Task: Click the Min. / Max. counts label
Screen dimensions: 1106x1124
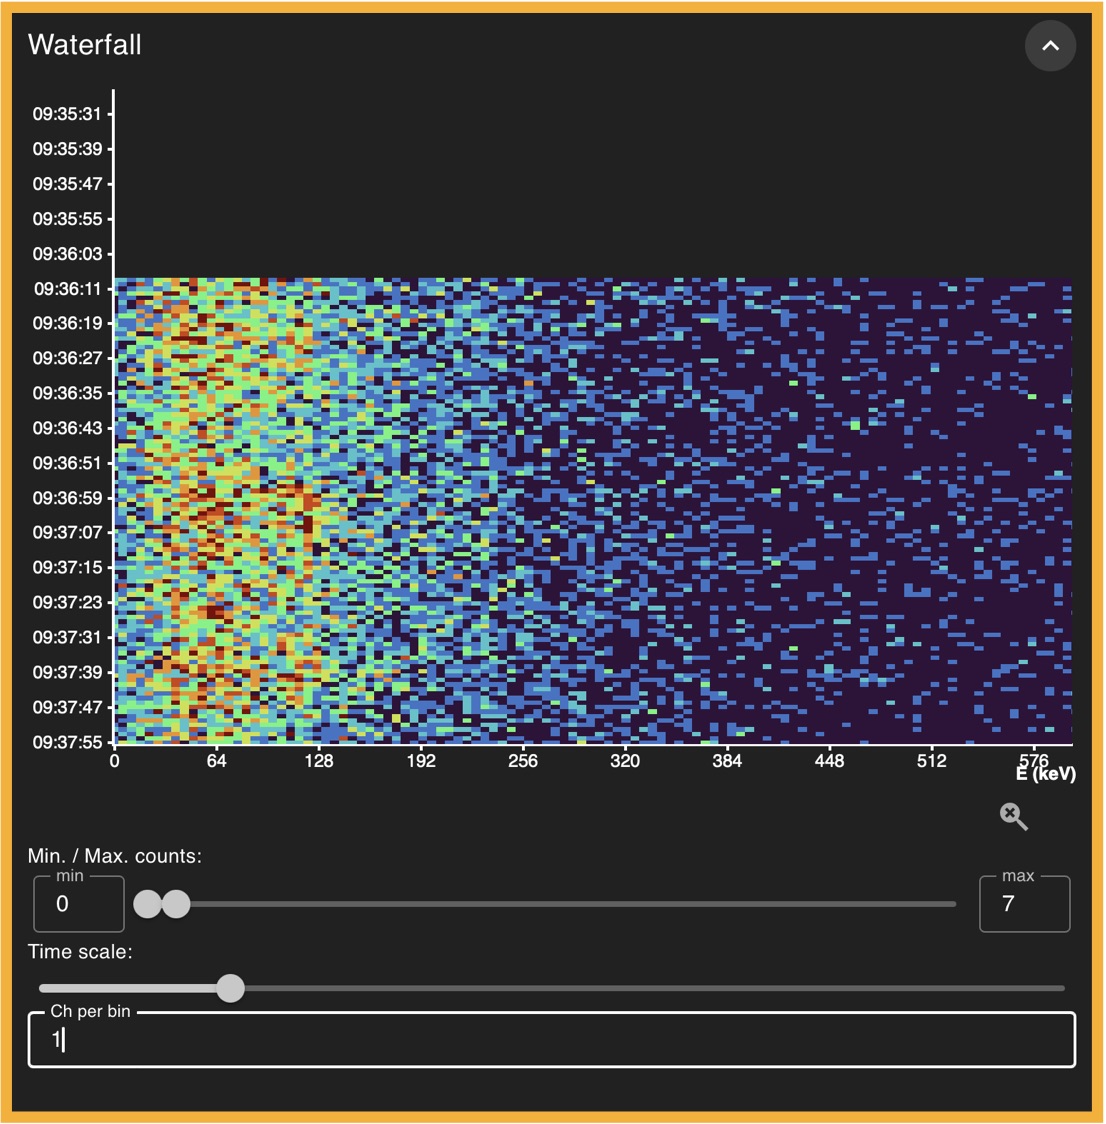Action: [x=115, y=856]
